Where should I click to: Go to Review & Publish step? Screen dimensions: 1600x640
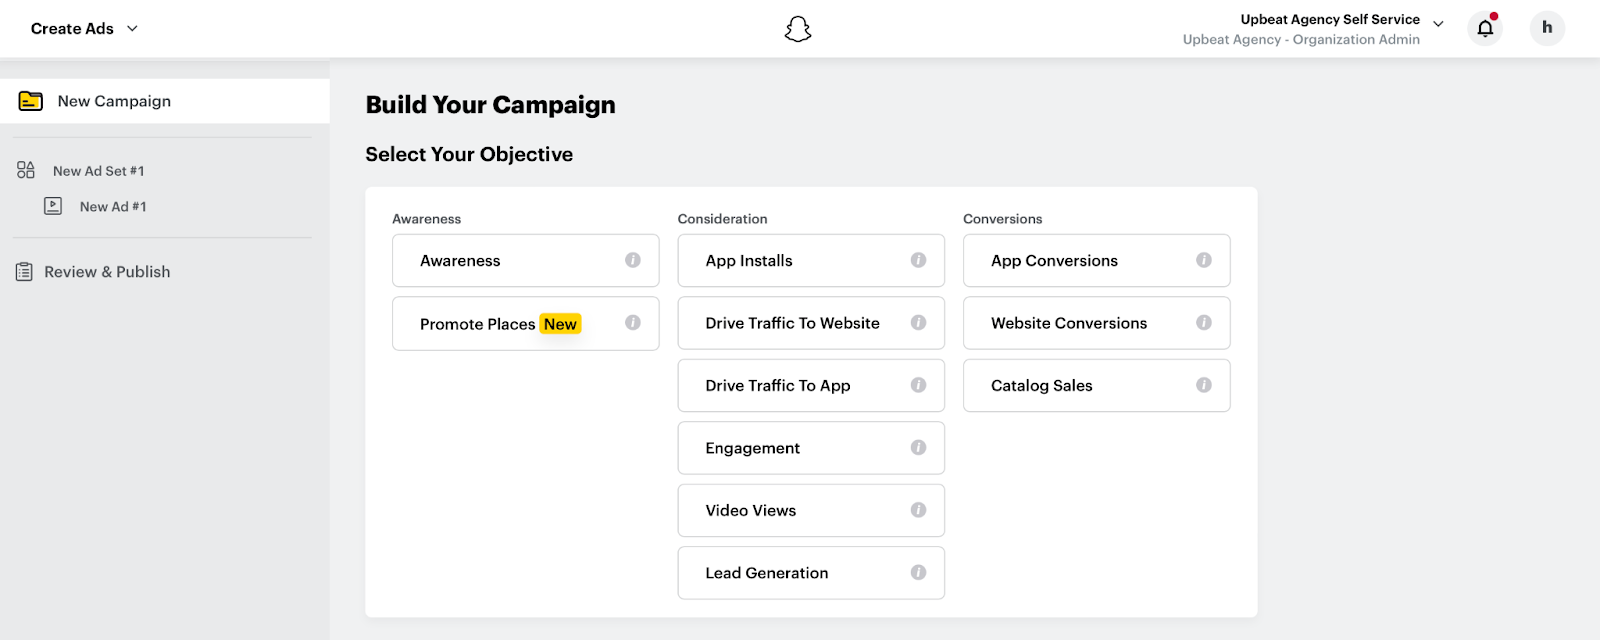click(x=107, y=272)
